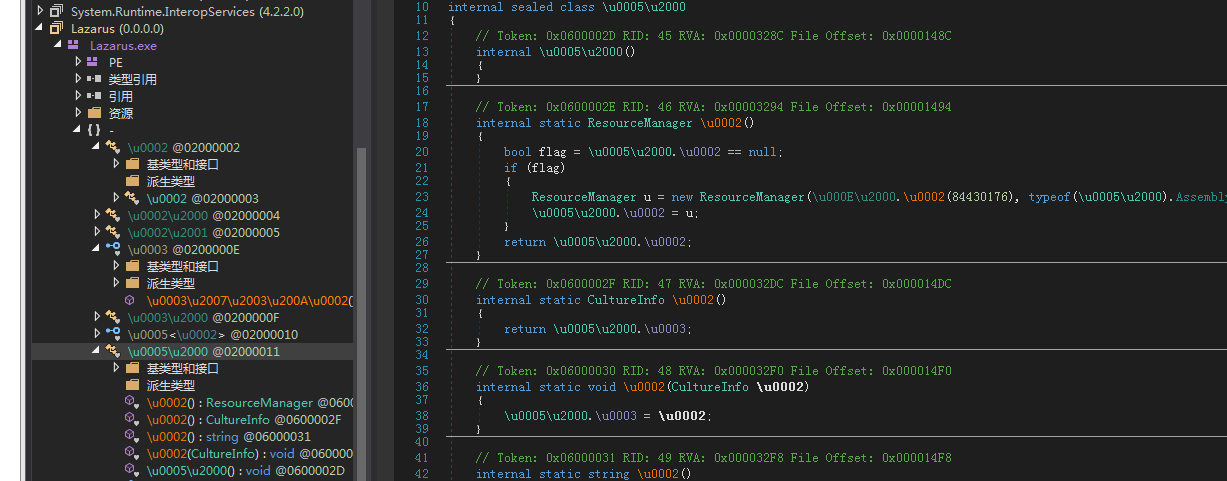The height and width of the screenshot is (481, 1227).
Task: Click the PE node icon
Action: (x=93, y=62)
